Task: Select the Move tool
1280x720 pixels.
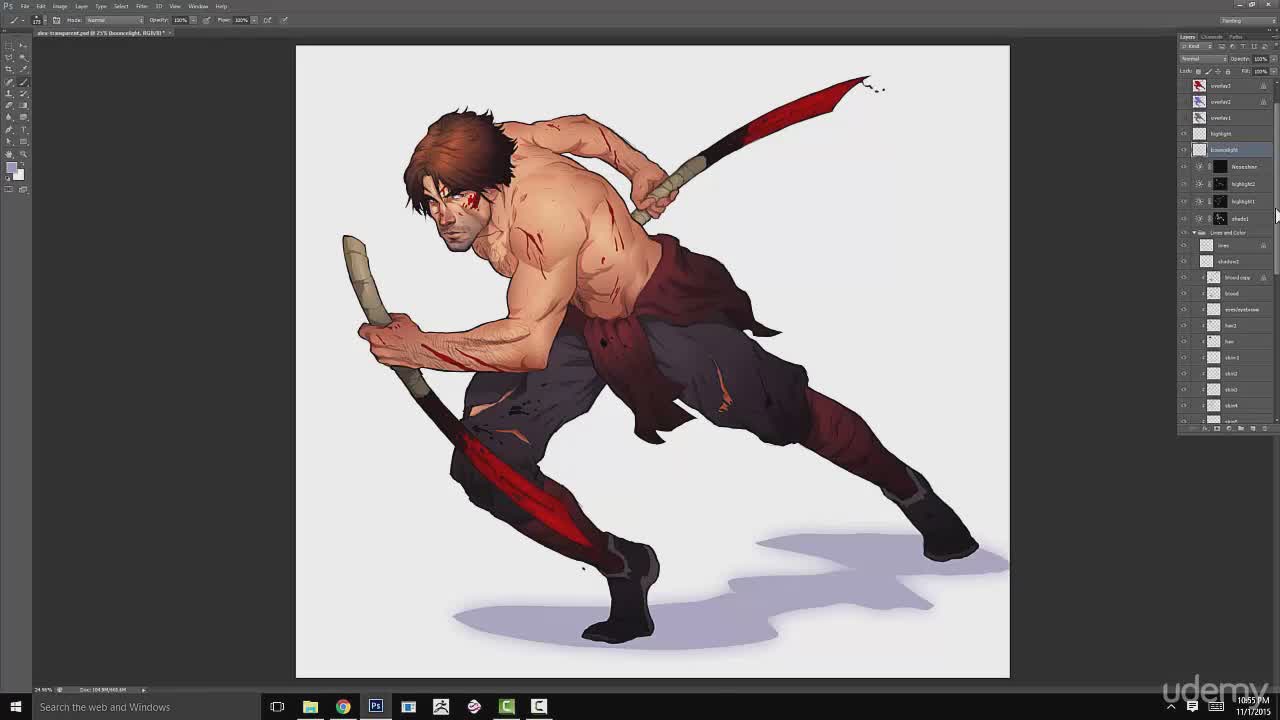Action: 23,45
